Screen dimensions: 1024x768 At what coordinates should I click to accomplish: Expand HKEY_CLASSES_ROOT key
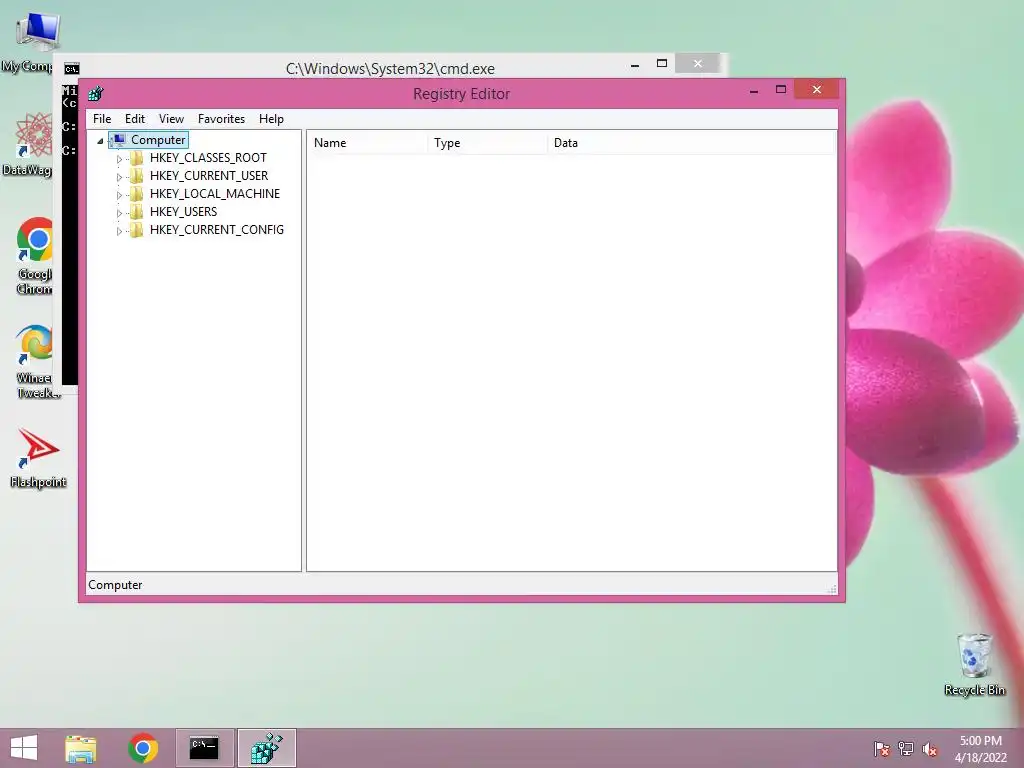tap(119, 159)
